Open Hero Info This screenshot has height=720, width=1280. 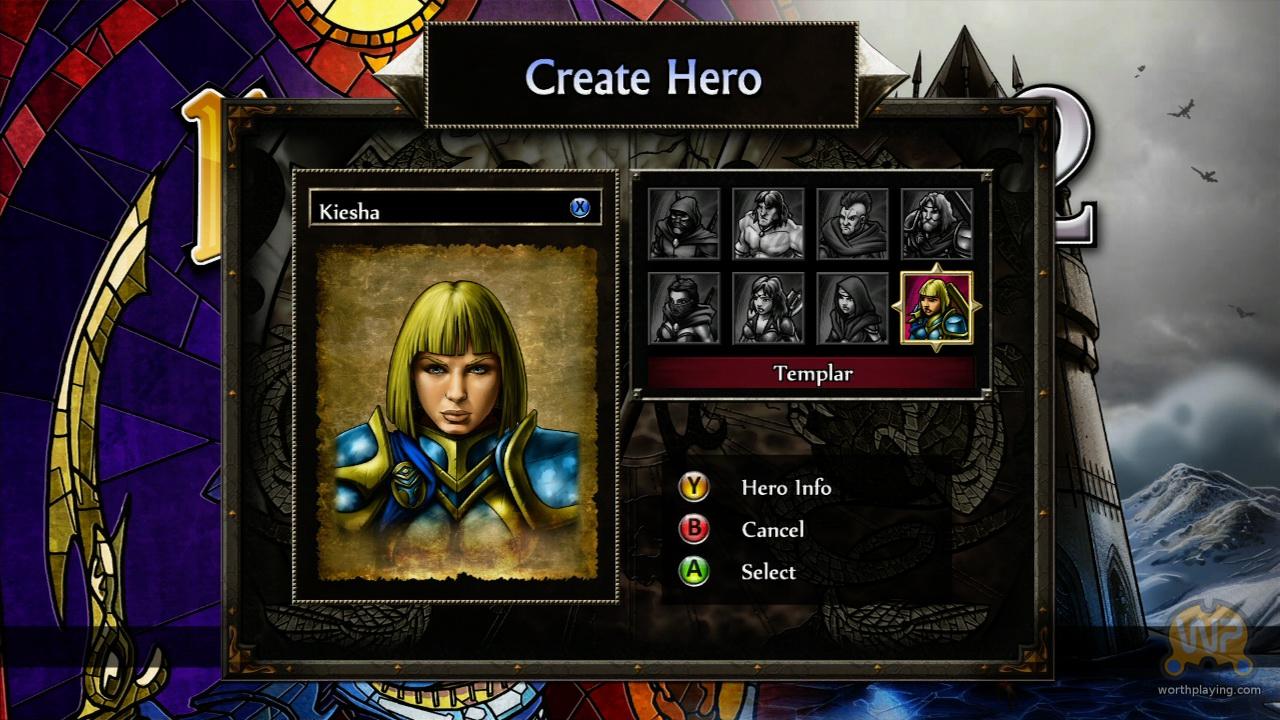pyautogui.click(x=786, y=488)
